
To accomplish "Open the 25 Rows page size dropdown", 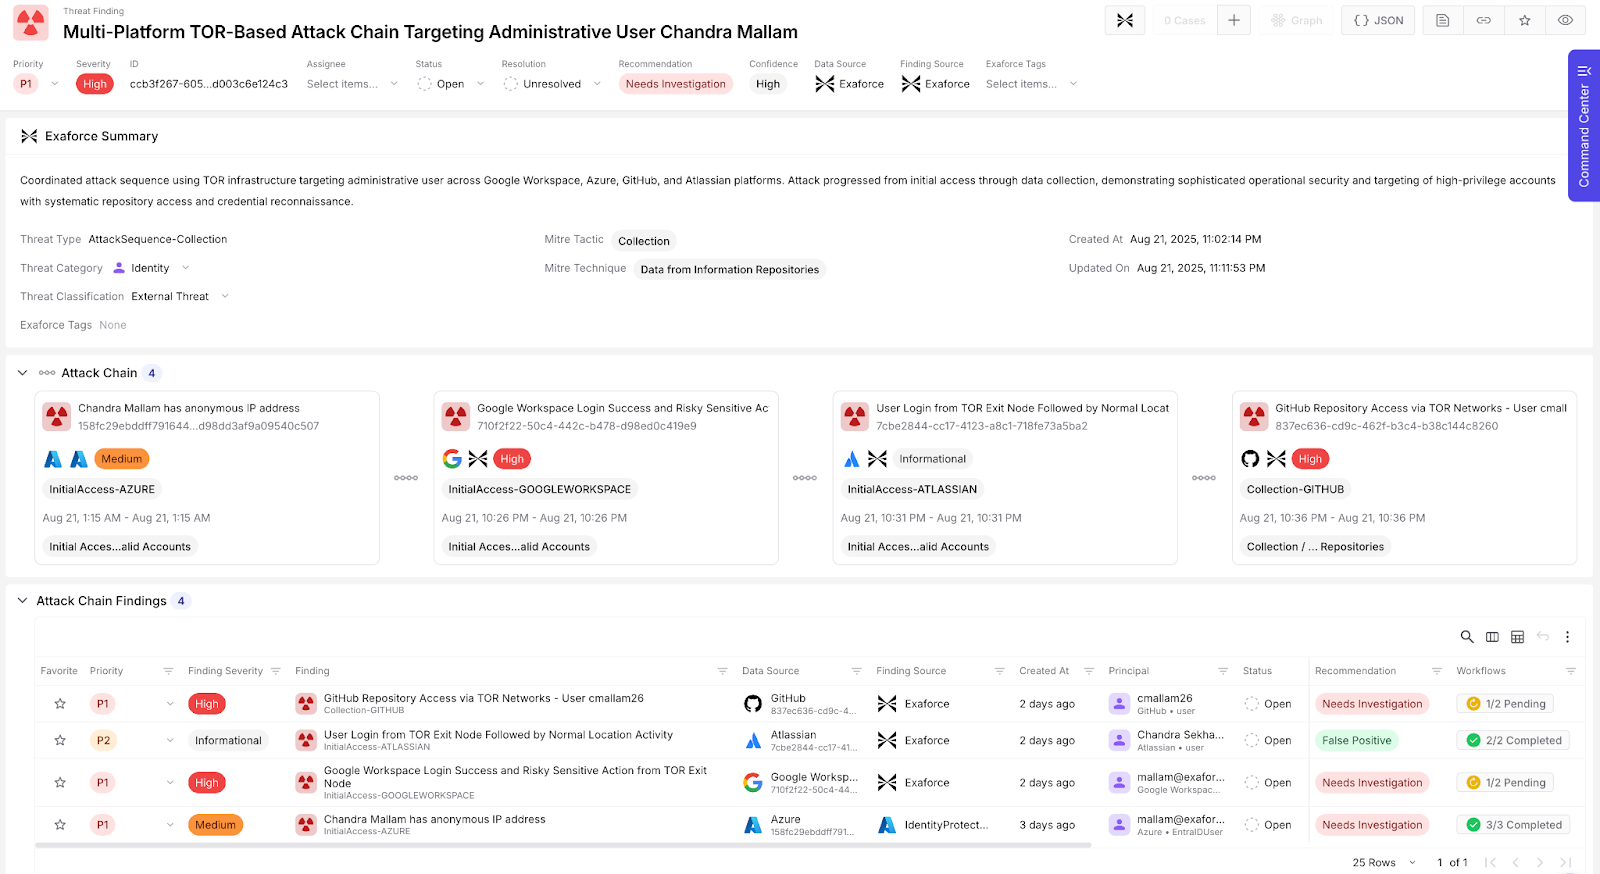I will click(1384, 862).
